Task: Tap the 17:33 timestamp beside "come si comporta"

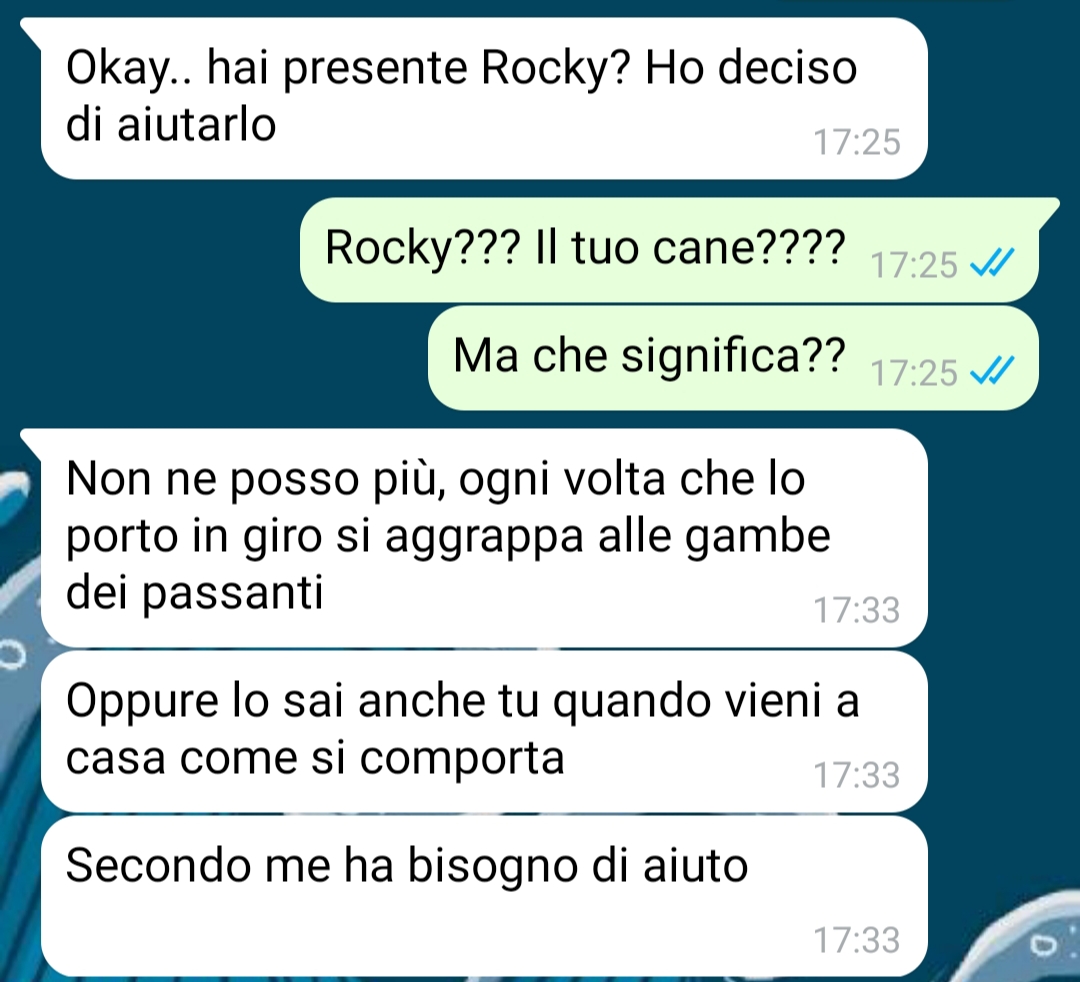Action: 857,775
